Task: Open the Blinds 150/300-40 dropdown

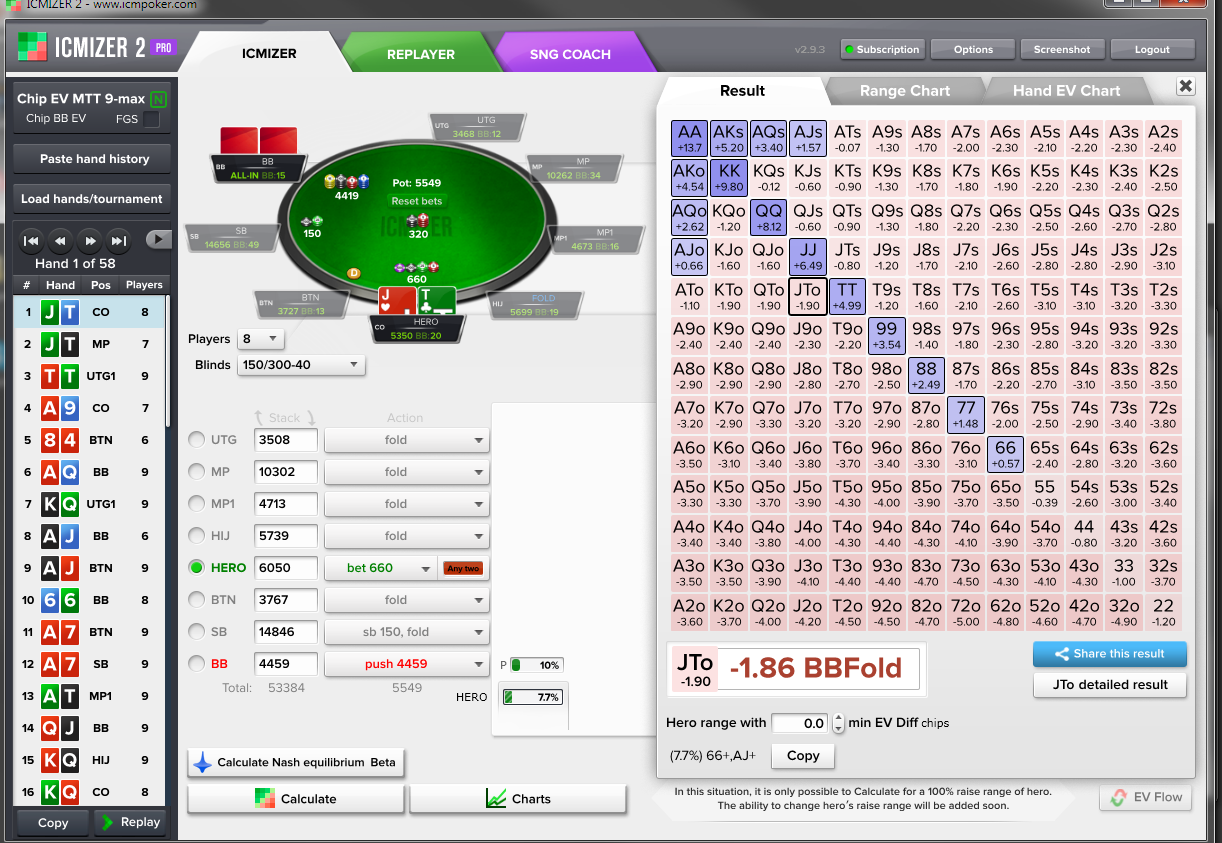Action: coord(301,365)
